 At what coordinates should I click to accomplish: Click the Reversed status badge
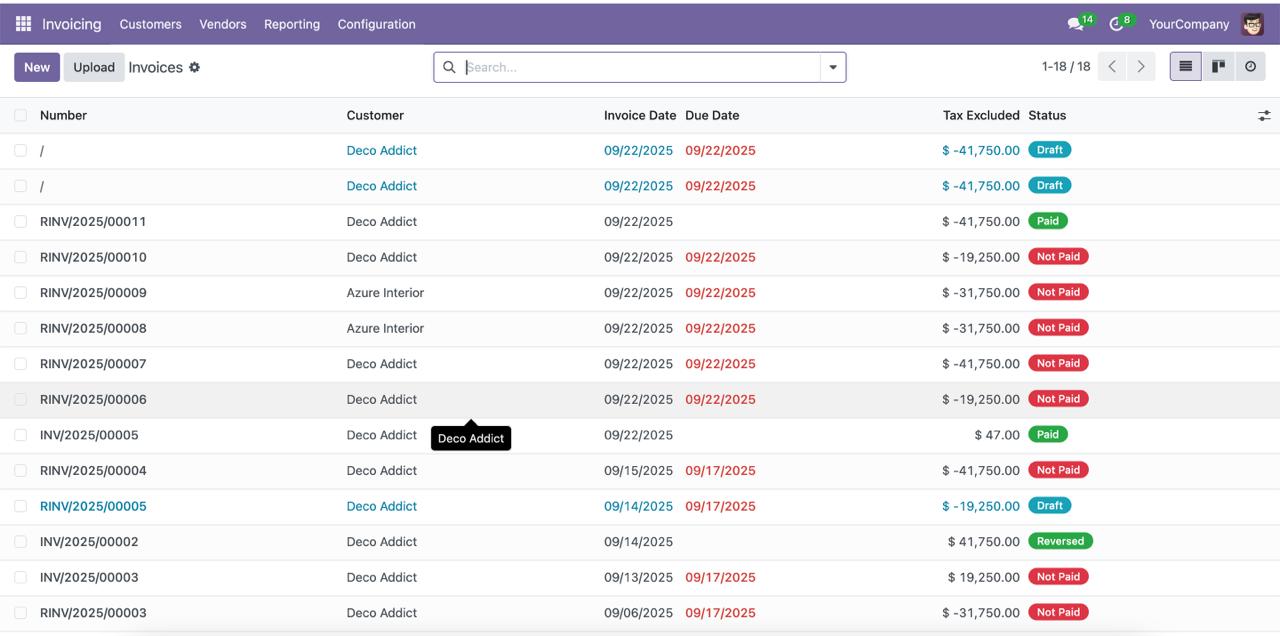[1060, 541]
